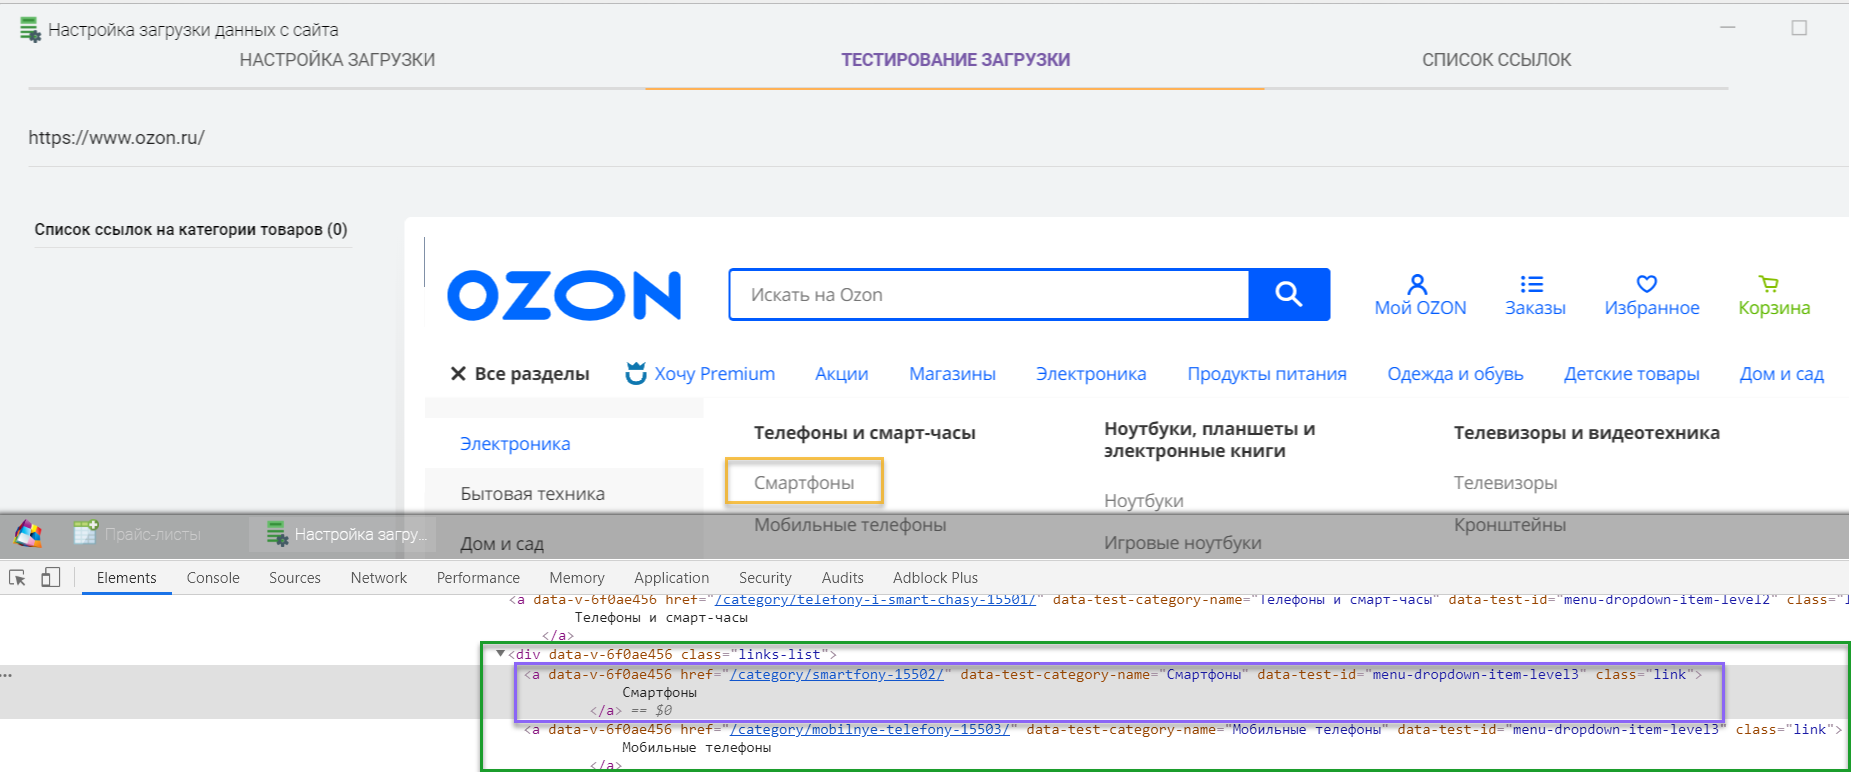Open the Network tab in DevTools
This screenshot has width=1851, height=772.
378,578
